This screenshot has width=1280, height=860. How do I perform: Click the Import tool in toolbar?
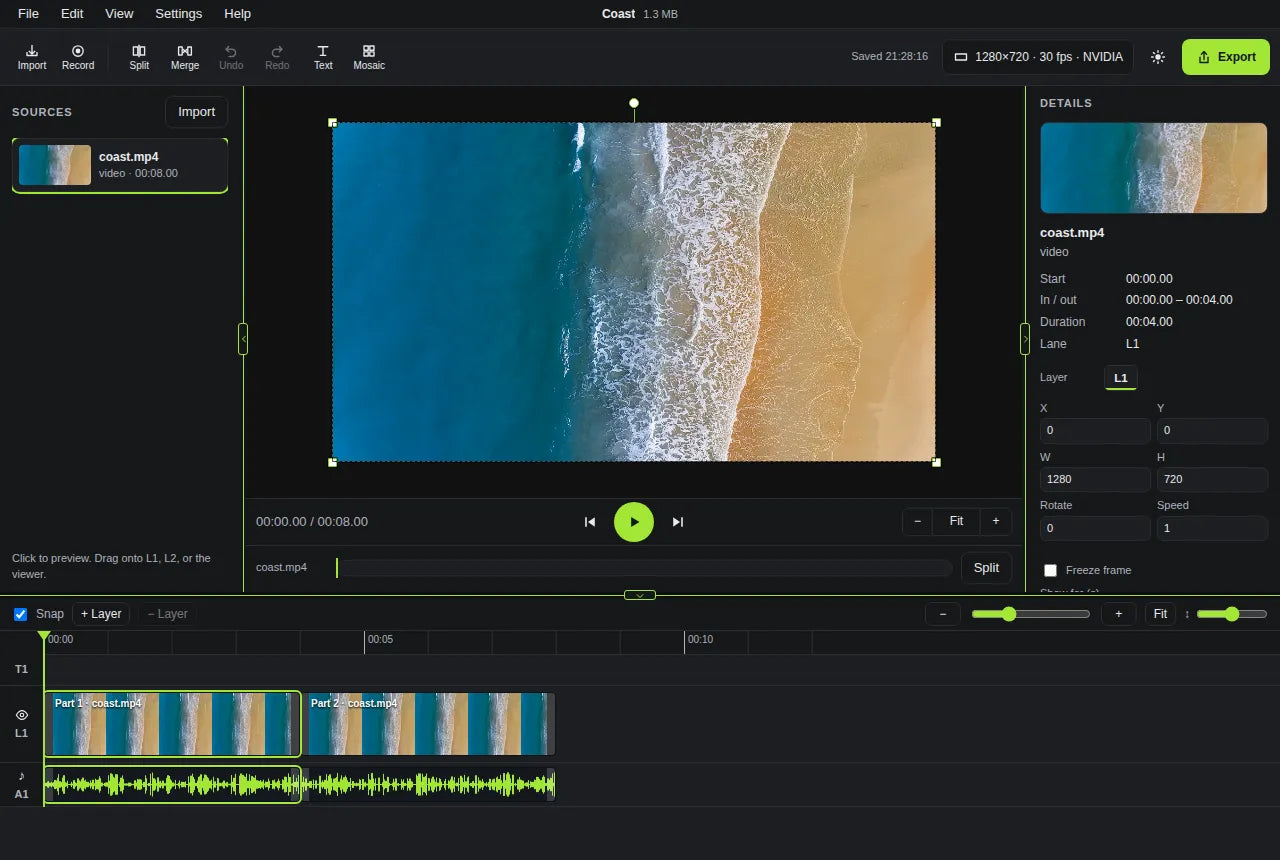(x=32, y=57)
